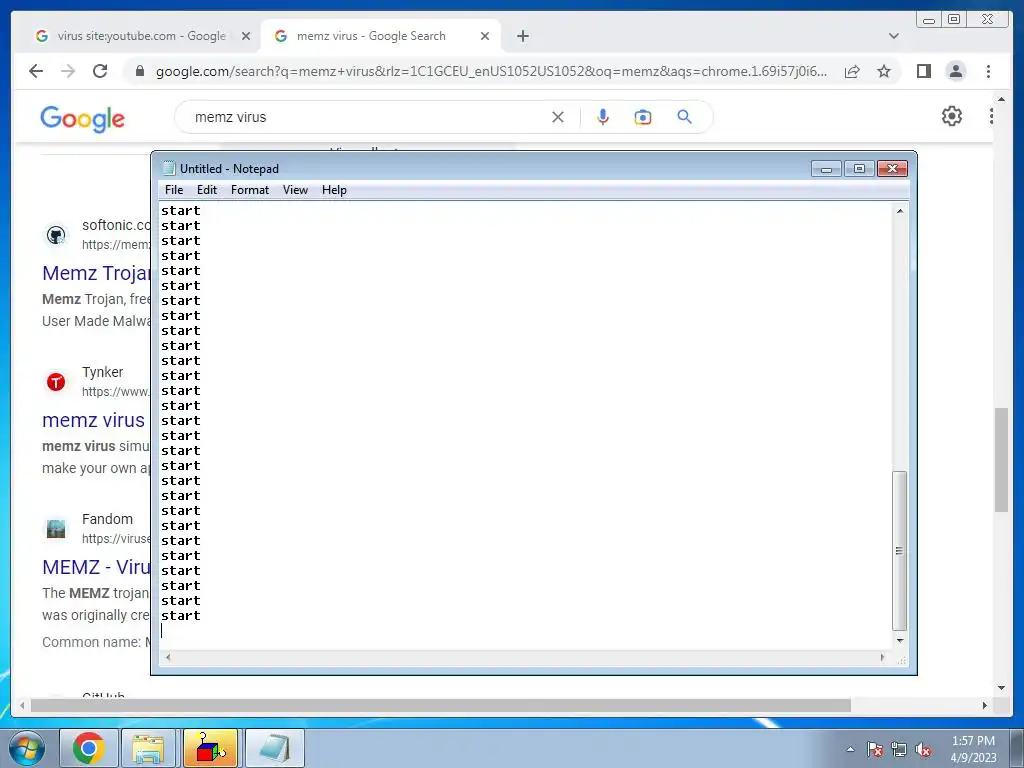Viewport: 1024px width, 768px height.
Task: Click Notepad vertical scrollbar up arrow
Action: (900, 211)
